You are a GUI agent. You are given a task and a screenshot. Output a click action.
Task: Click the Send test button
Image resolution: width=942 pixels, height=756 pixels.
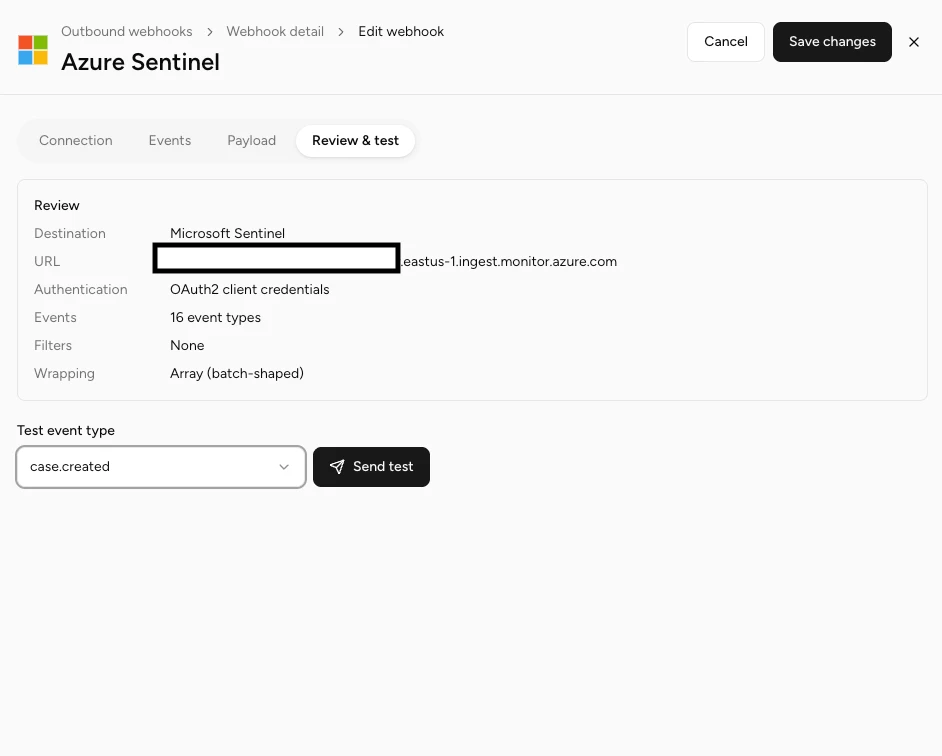(371, 467)
